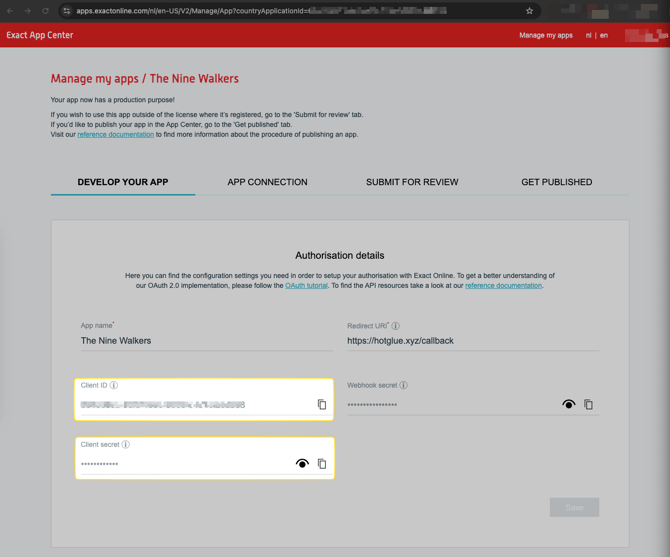Show the Webhook secret with eye icon
Image resolution: width=670 pixels, height=557 pixels.
(x=568, y=405)
